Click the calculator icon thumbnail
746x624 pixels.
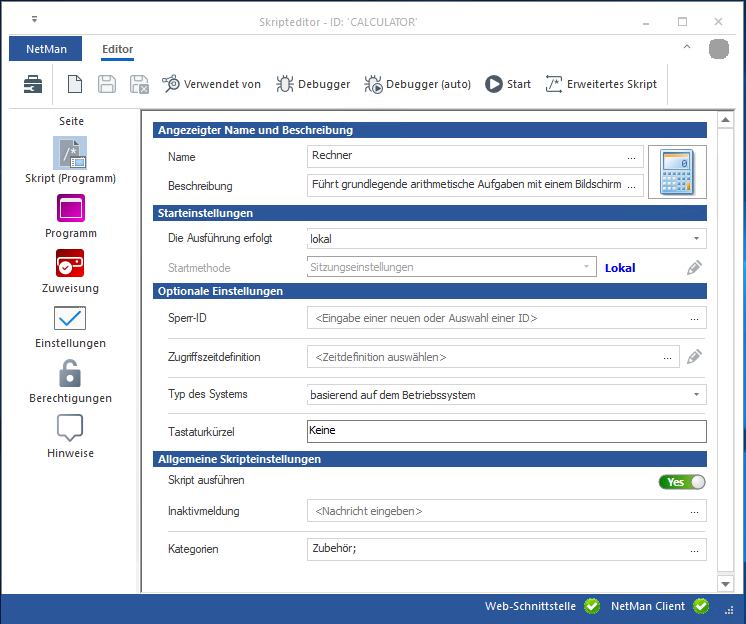click(677, 174)
